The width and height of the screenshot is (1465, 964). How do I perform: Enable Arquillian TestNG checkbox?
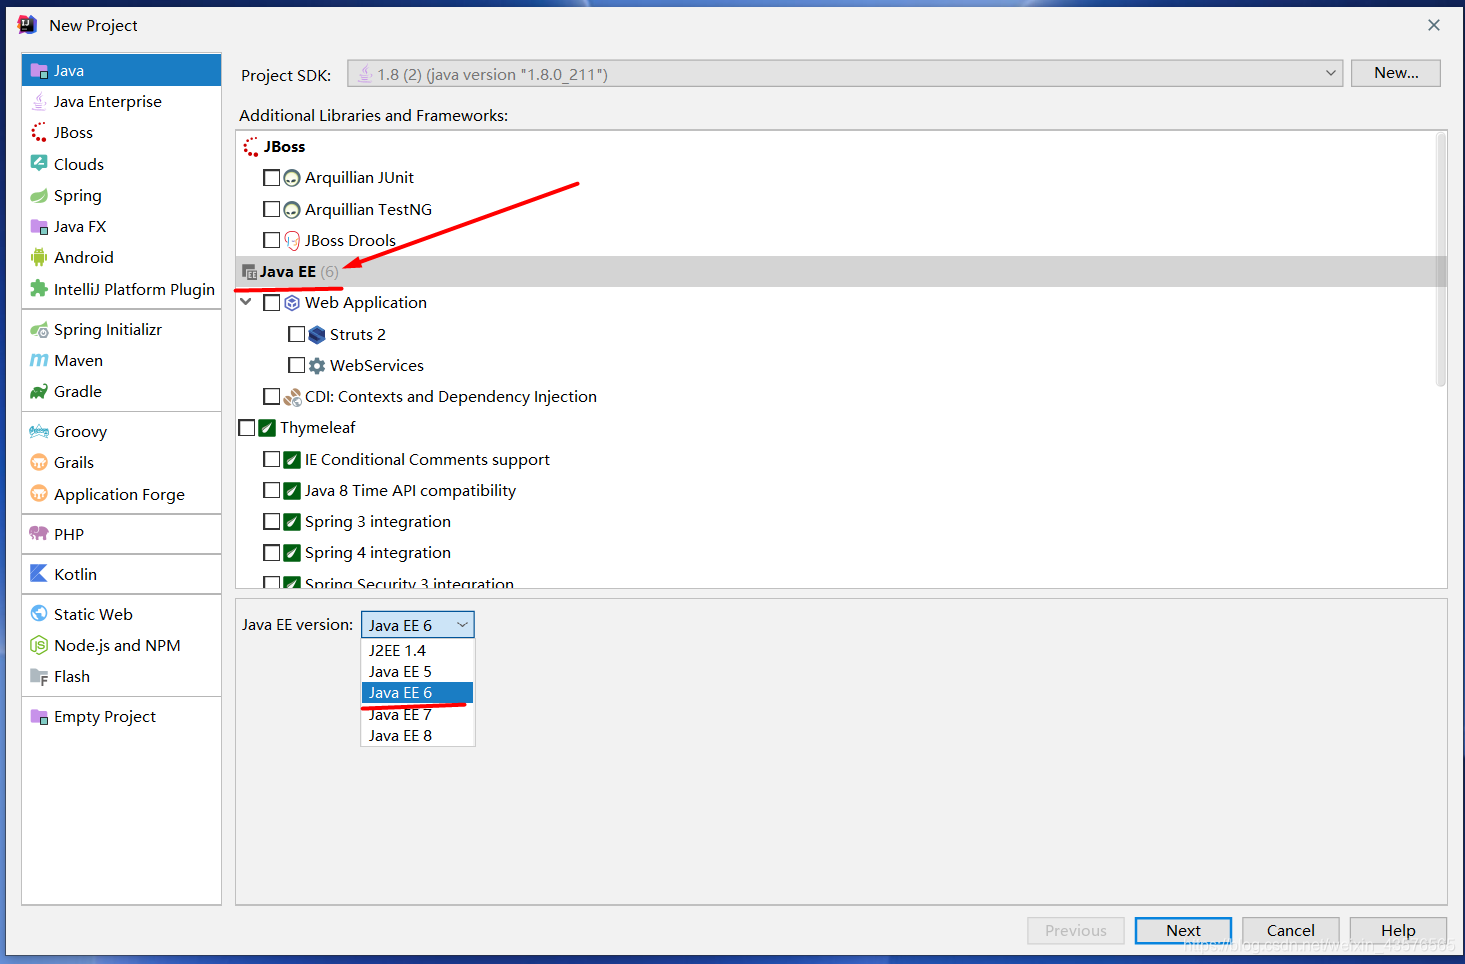271,209
